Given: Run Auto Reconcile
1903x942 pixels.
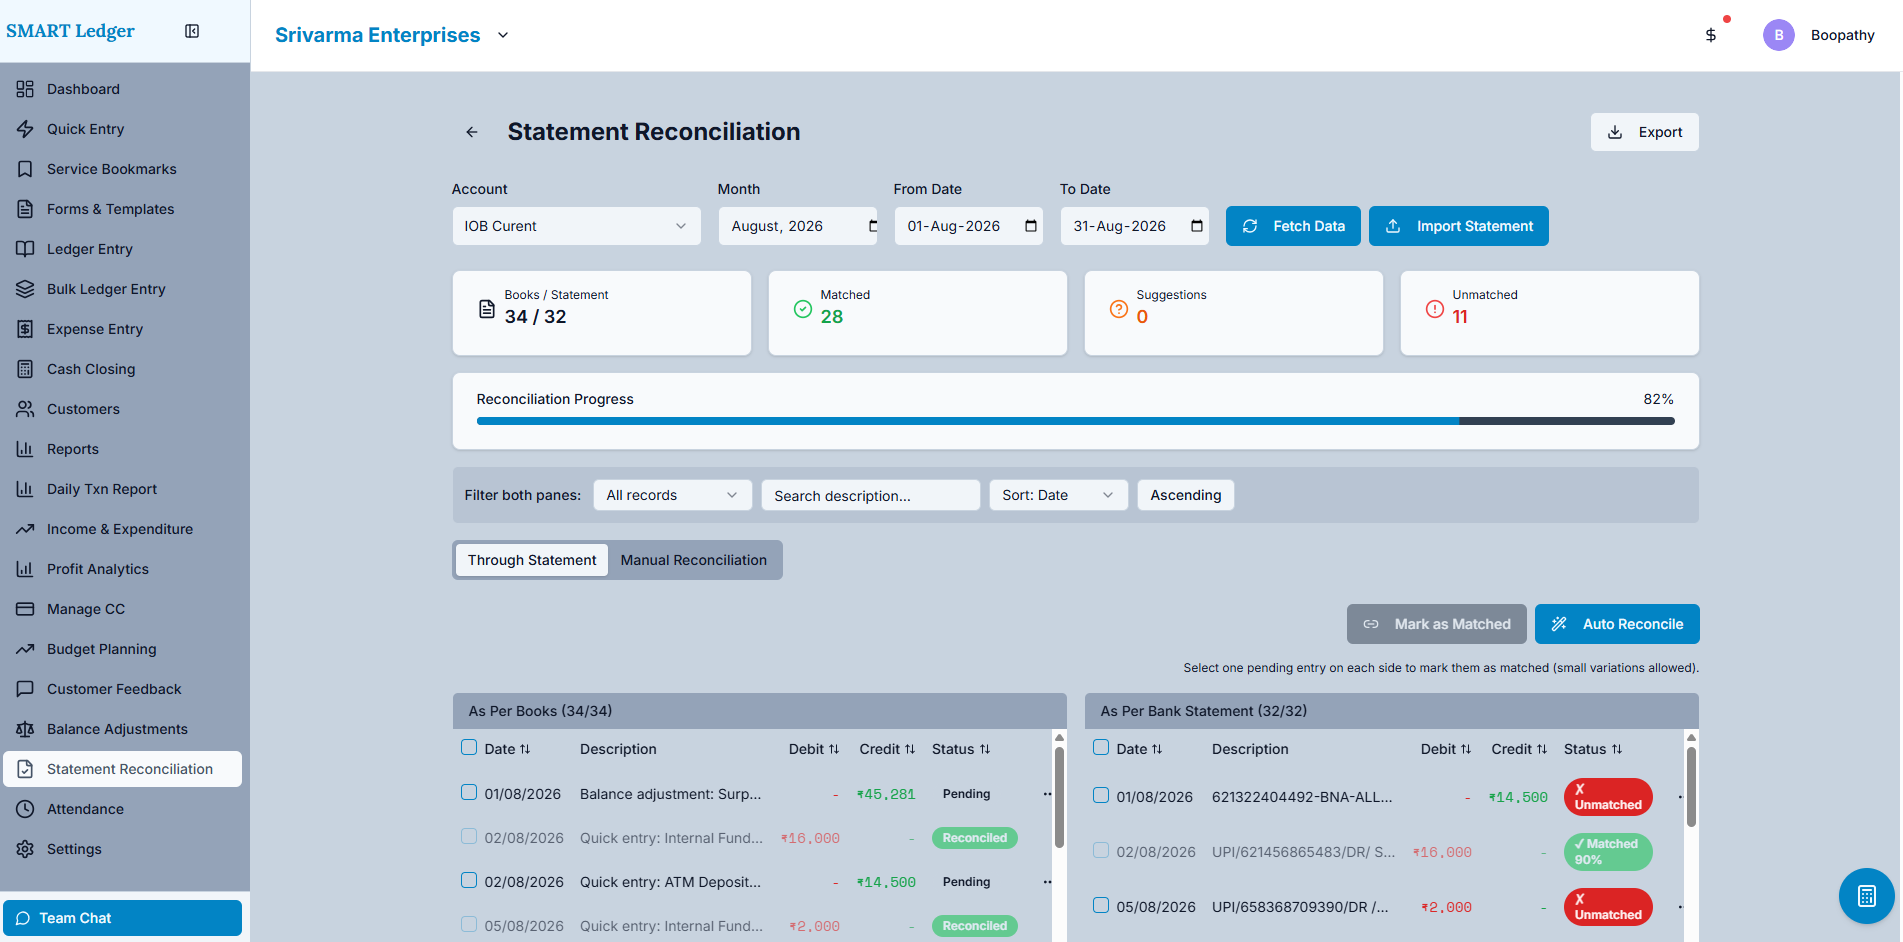Looking at the screenshot, I should click(x=1617, y=624).
